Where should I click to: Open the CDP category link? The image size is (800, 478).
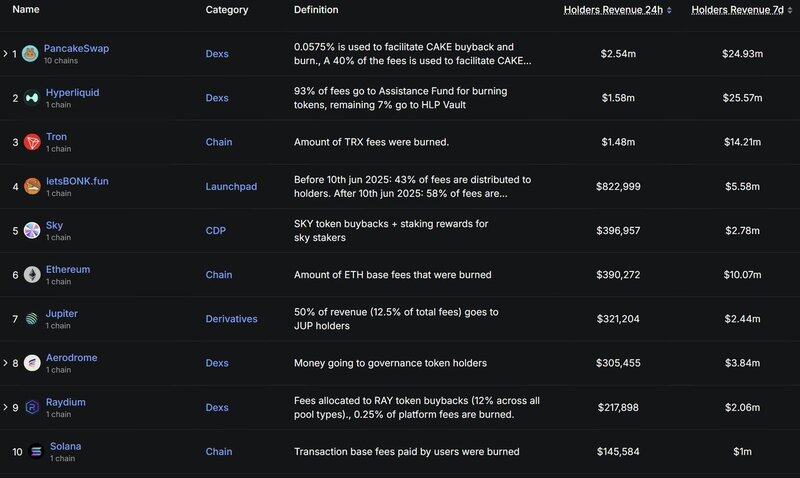click(x=217, y=230)
